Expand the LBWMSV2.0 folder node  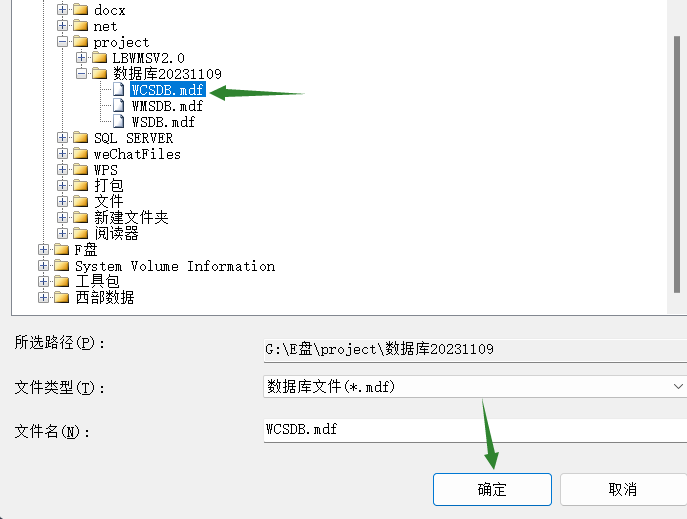click(81, 57)
